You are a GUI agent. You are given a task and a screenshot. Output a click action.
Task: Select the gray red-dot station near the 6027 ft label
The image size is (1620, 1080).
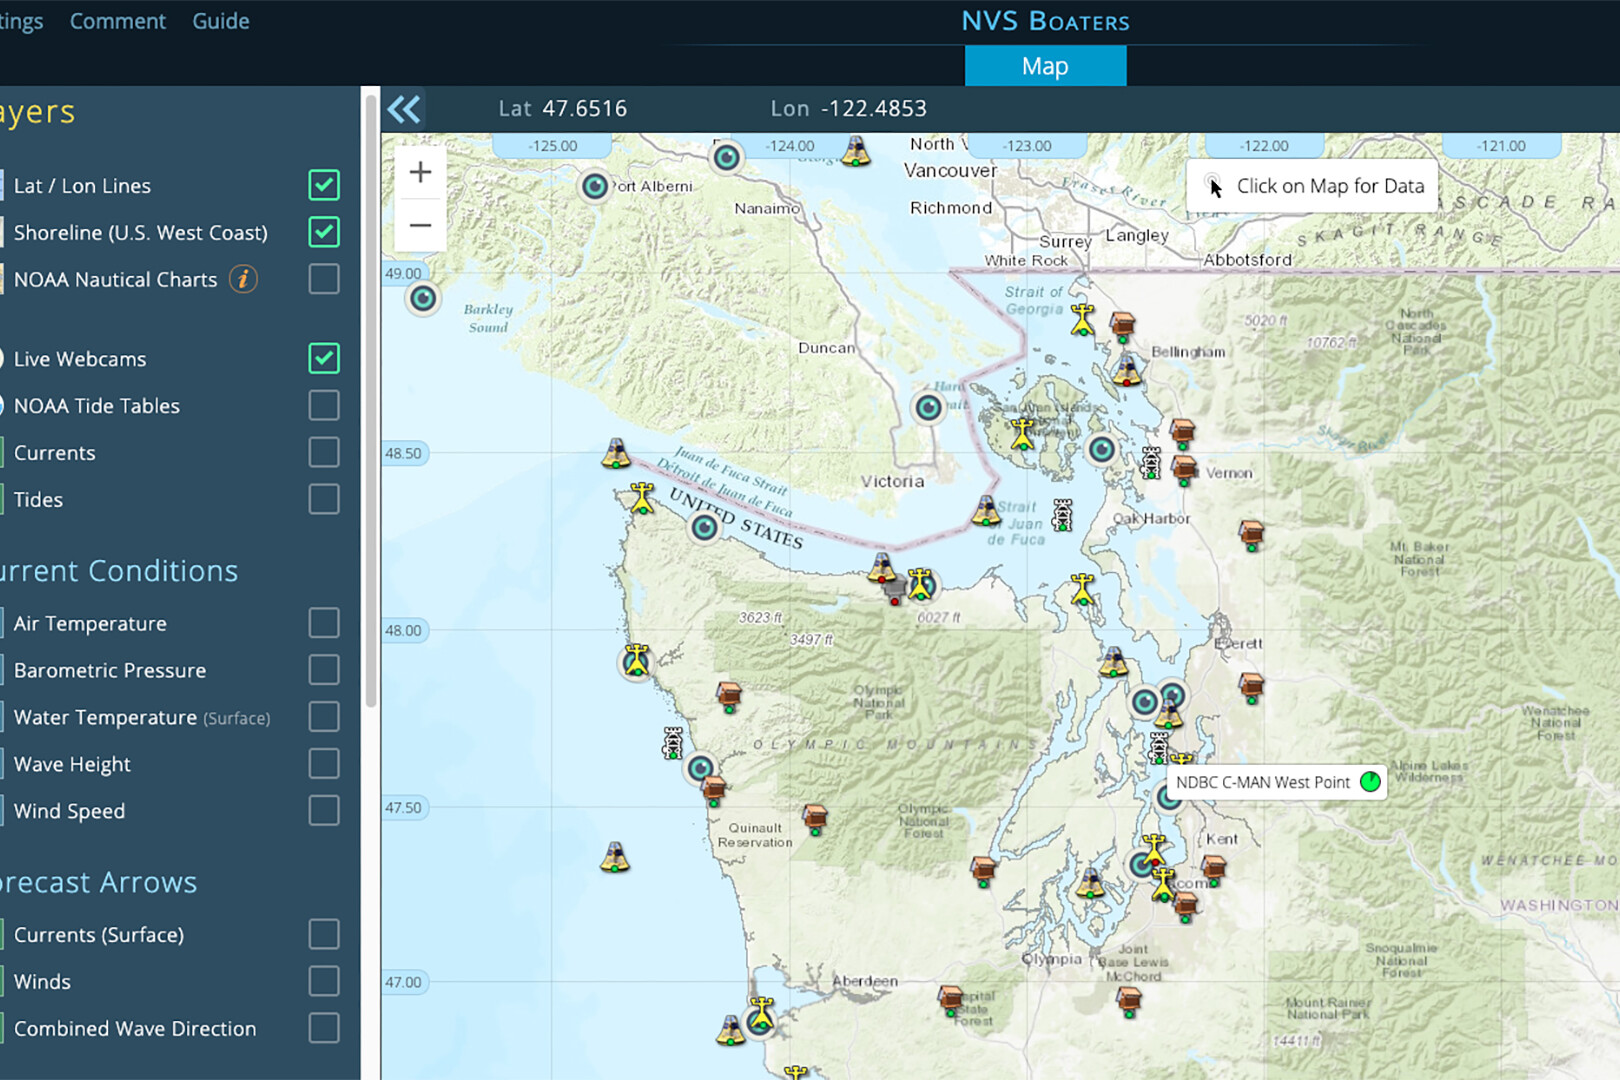pos(894,592)
